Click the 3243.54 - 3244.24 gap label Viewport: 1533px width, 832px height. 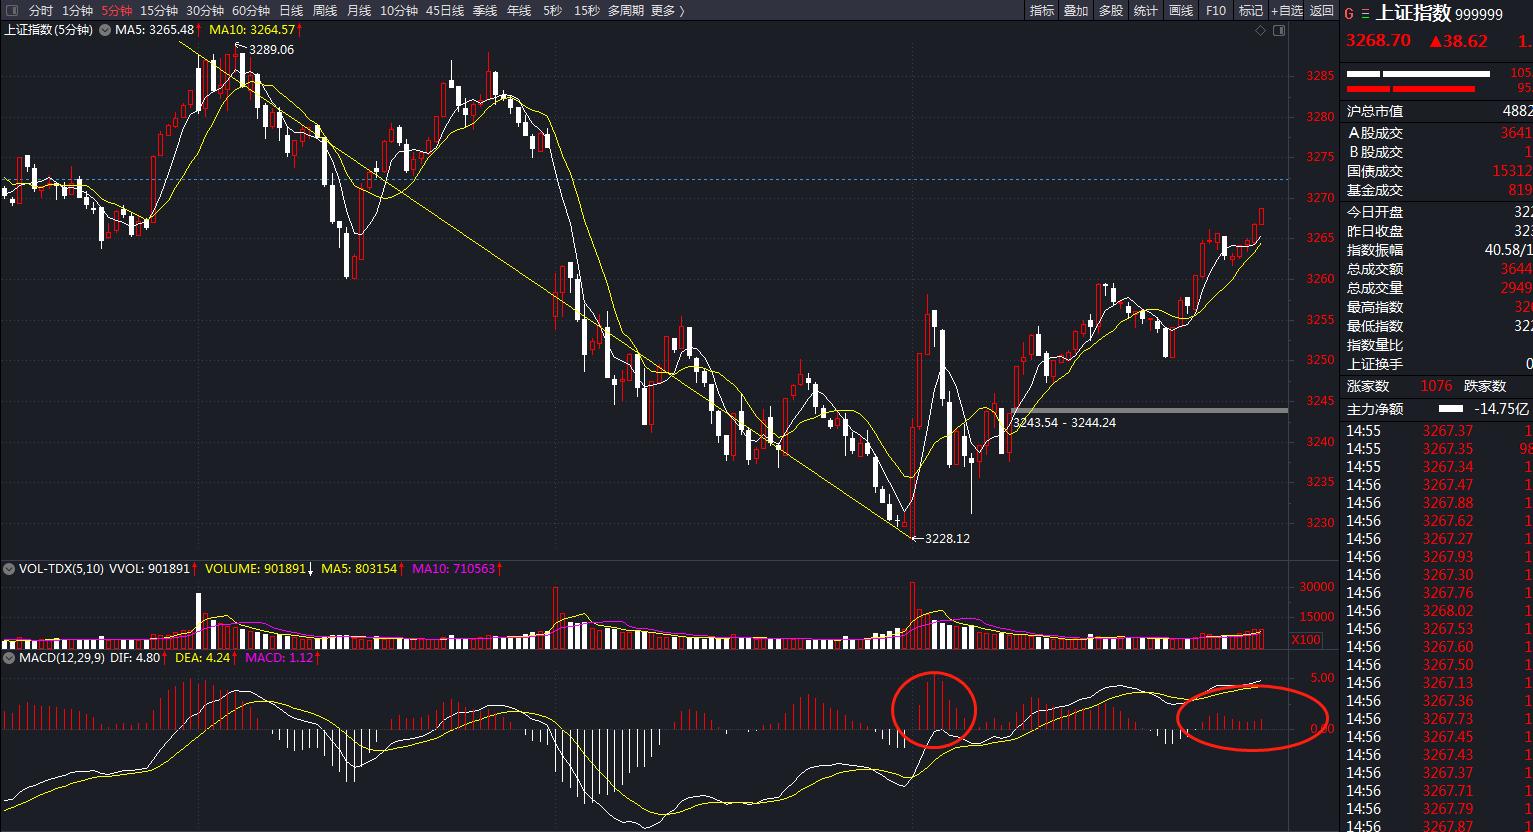pyautogui.click(x=1064, y=423)
